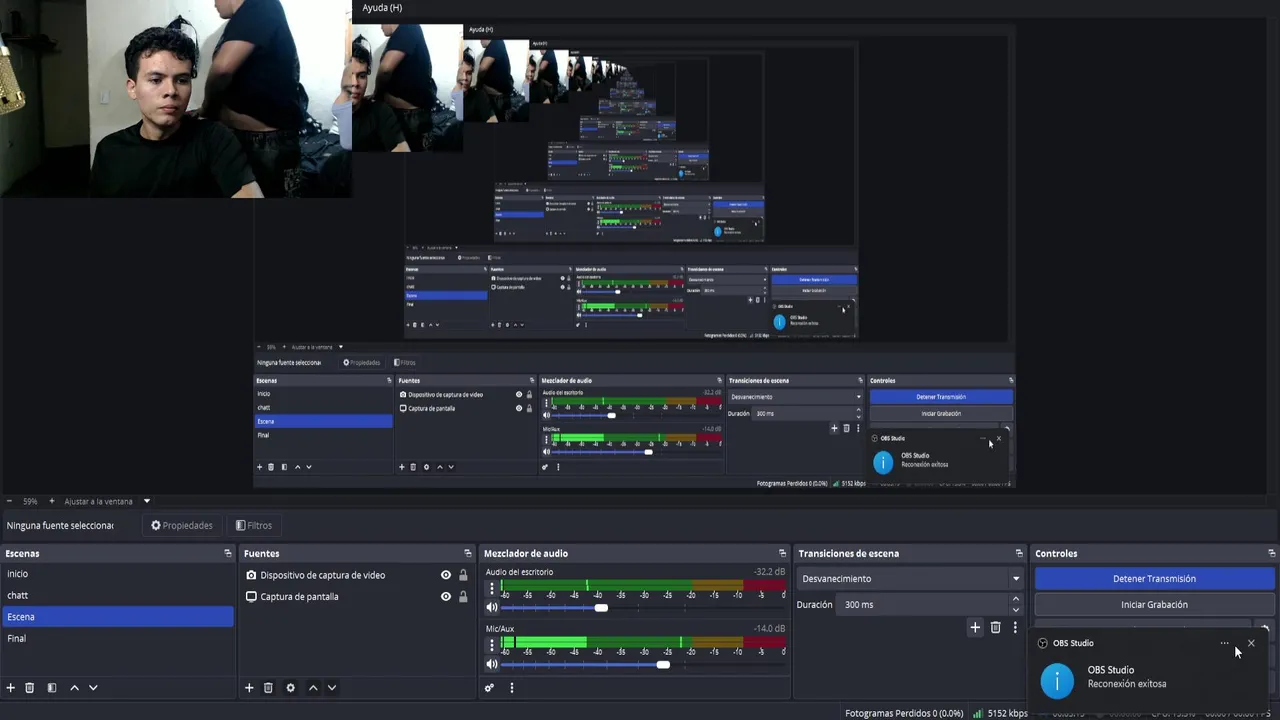Click Ninguna fuente seleccionada label
Viewport: 1280px width, 720px height.
(x=60, y=525)
